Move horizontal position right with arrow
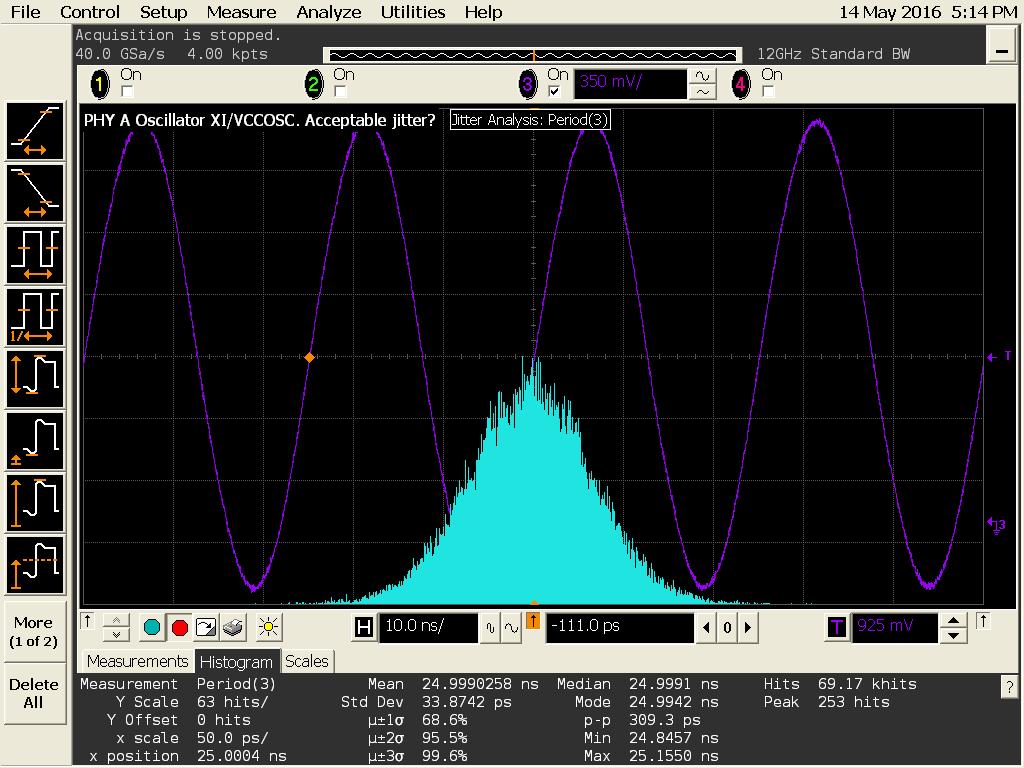The width and height of the screenshot is (1024, 768). click(748, 628)
